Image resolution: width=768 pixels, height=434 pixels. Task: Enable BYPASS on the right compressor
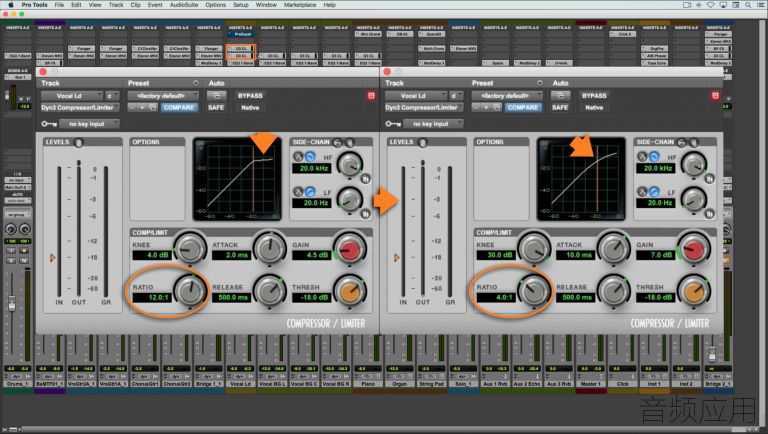tap(594, 96)
